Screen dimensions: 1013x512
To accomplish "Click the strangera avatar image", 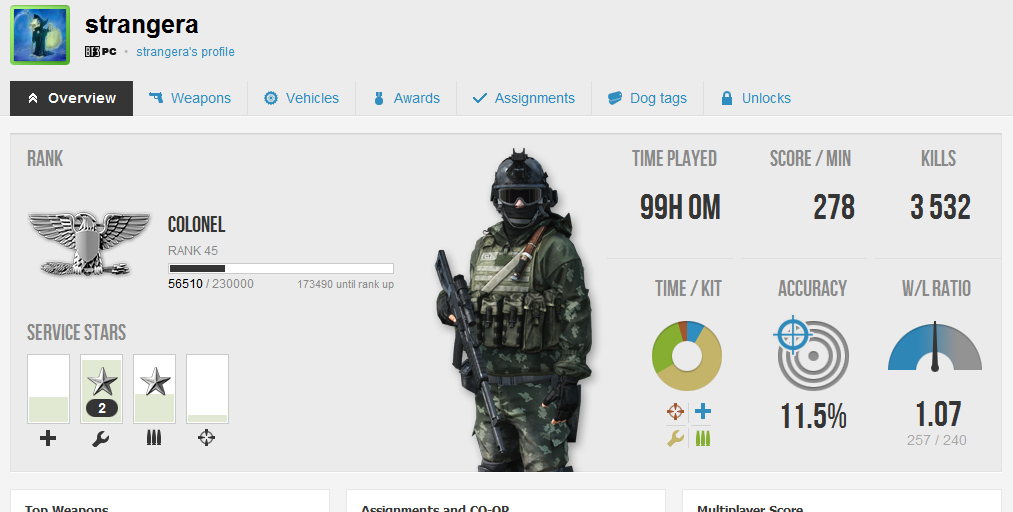I will (x=40, y=35).
